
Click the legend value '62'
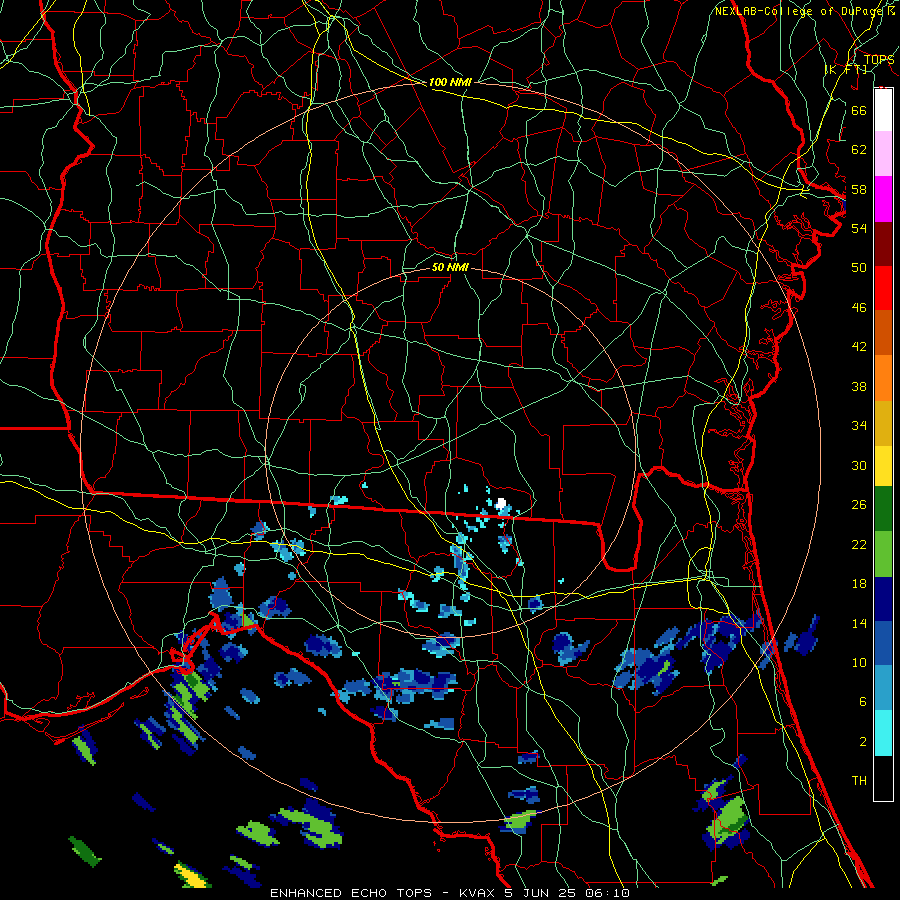[859, 150]
